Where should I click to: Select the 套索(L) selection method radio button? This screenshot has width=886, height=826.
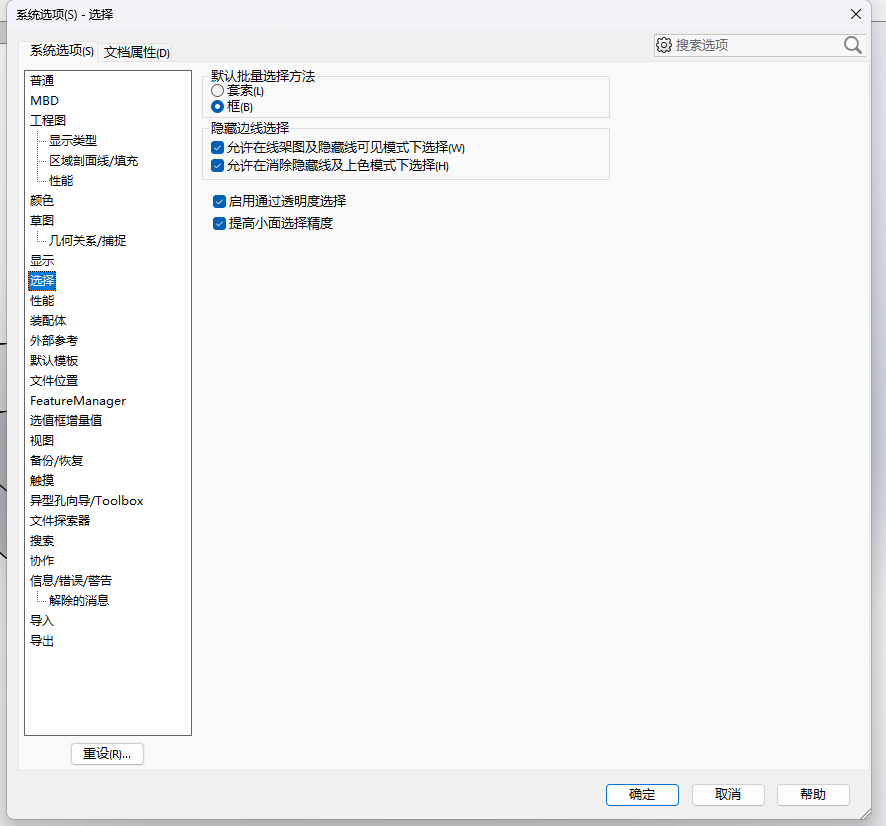coord(217,90)
